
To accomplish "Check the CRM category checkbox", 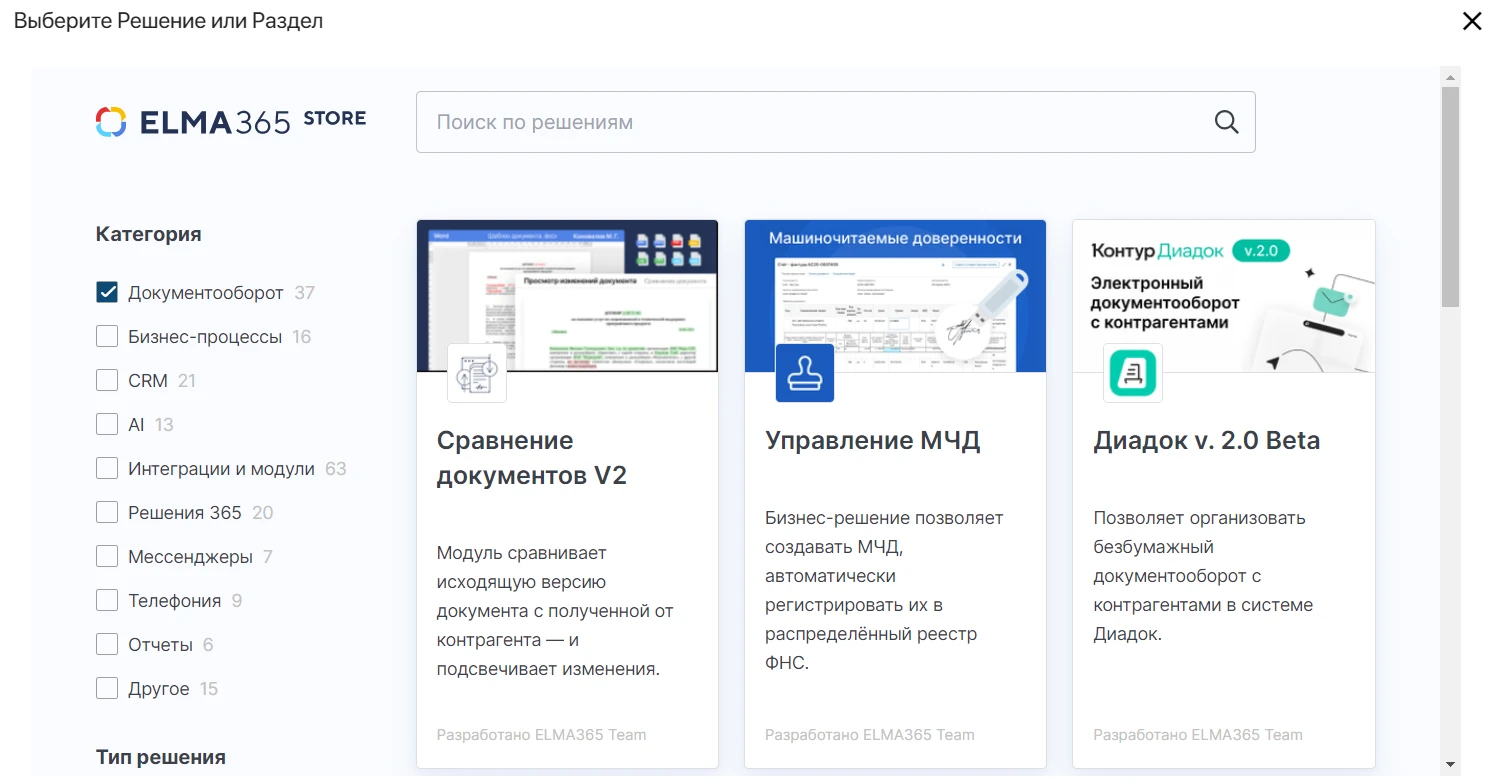I will [106, 380].
